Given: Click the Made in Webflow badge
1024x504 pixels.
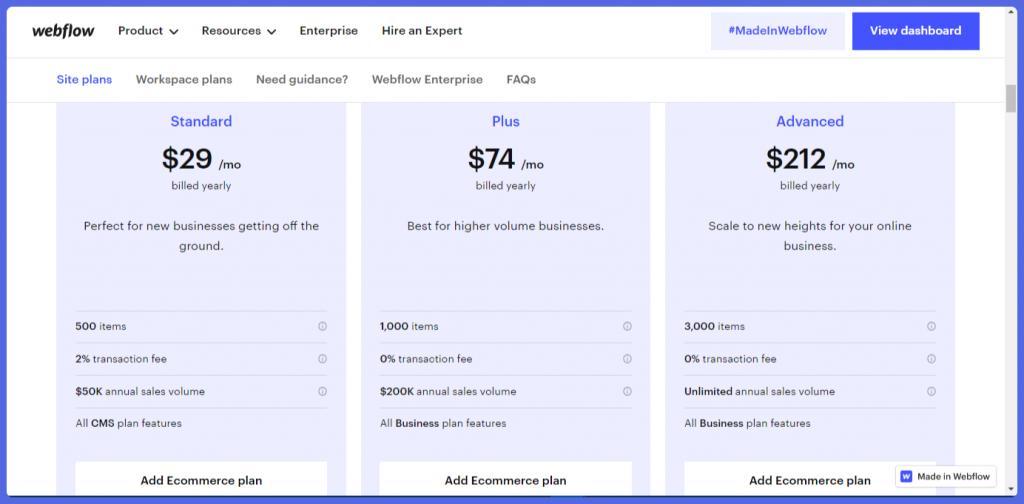Looking at the screenshot, I should tap(946, 477).
